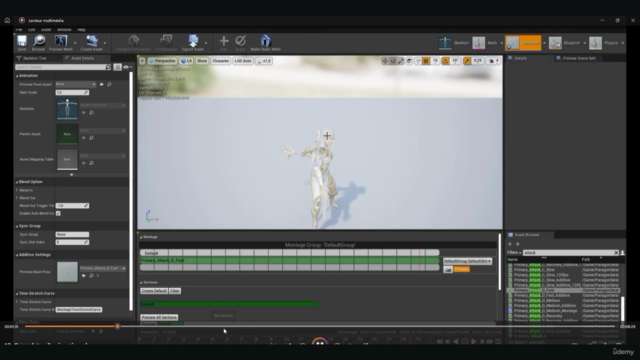
Task: Switch to Asset Details tab
Action: (x=82, y=58)
